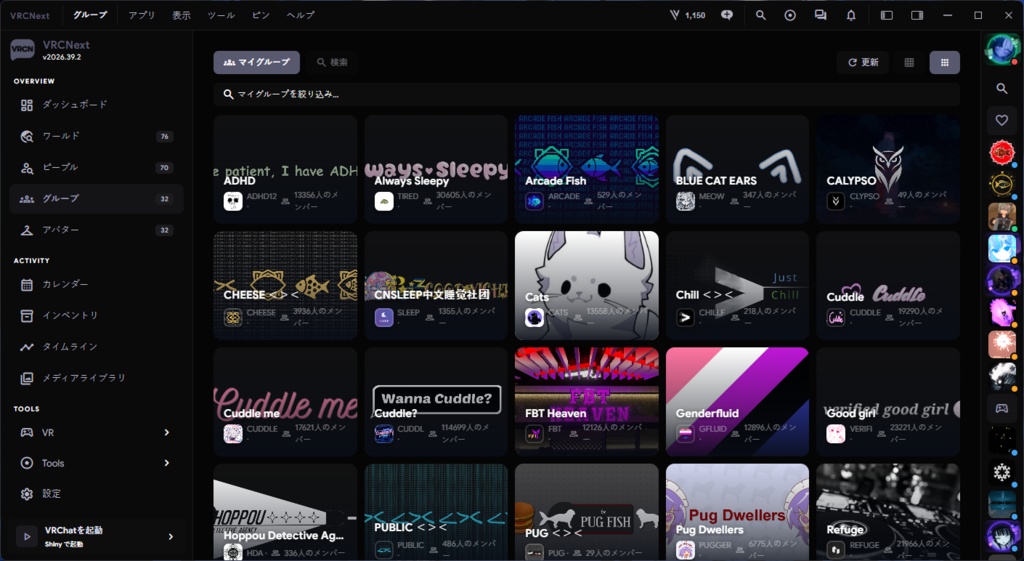The height and width of the screenshot is (561, 1024).
Task: Open the Refuge group card
Action: pos(888,512)
